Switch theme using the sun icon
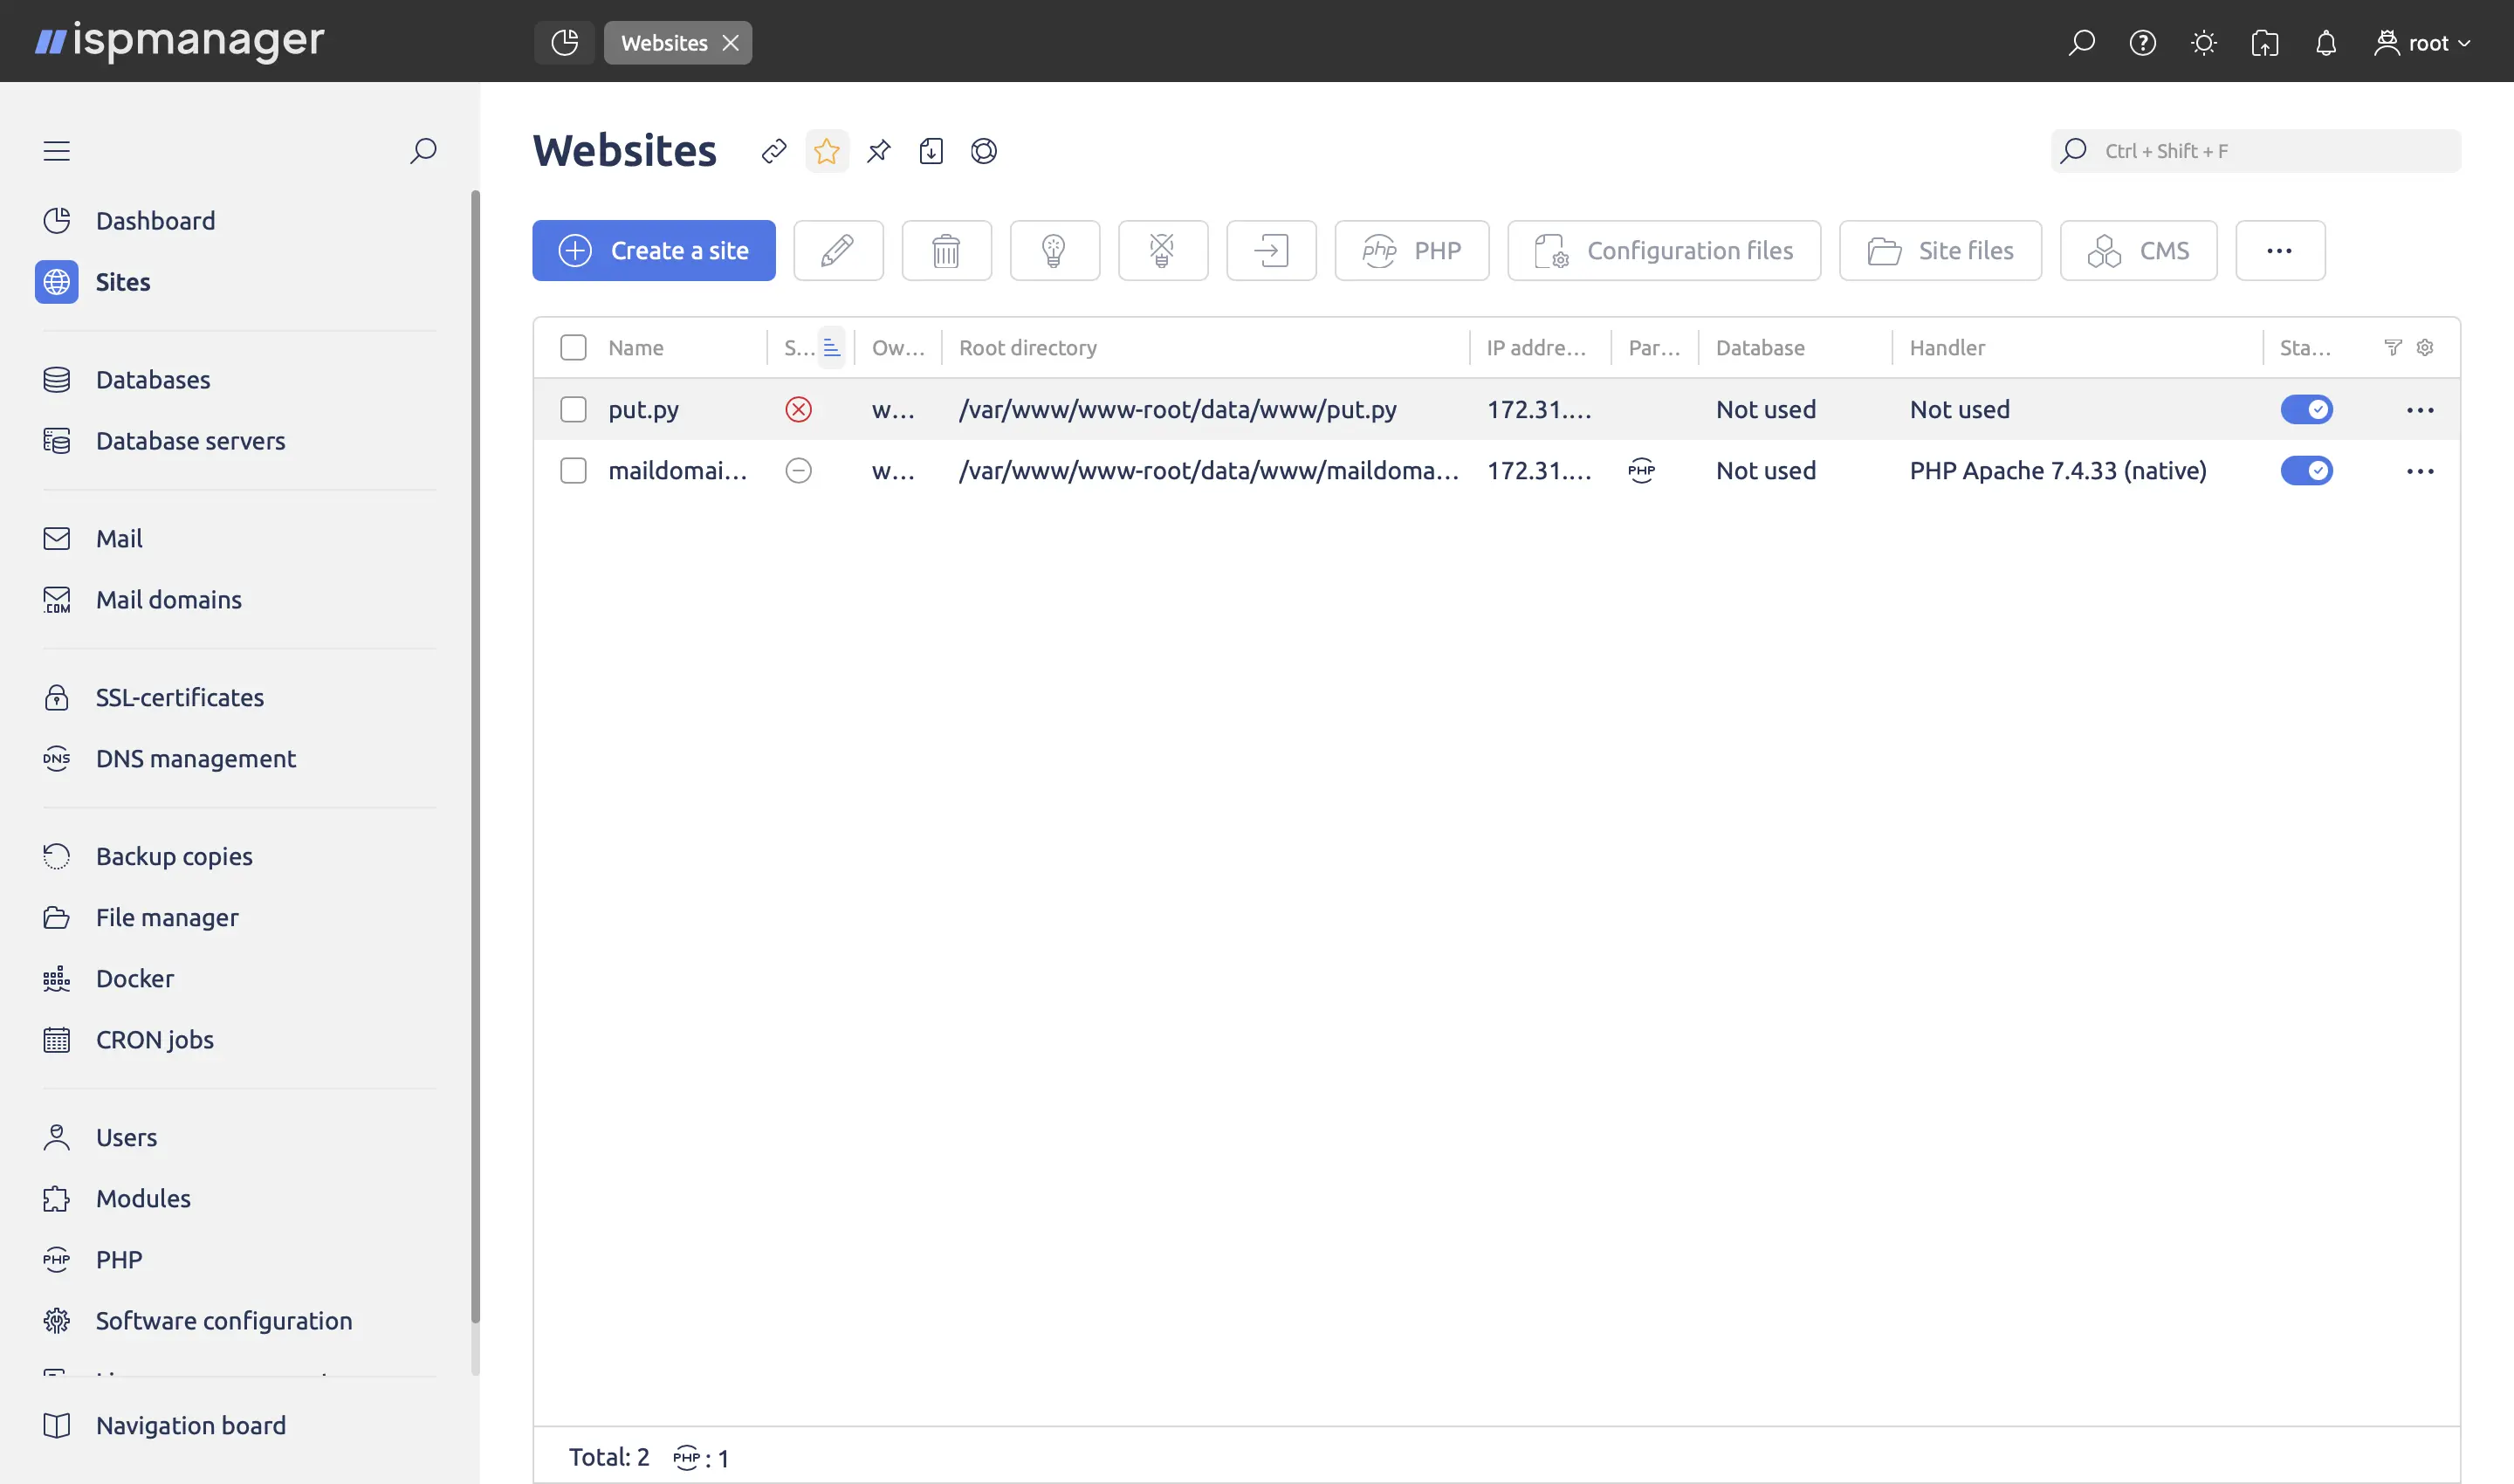Image resolution: width=2514 pixels, height=1484 pixels. point(2203,43)
